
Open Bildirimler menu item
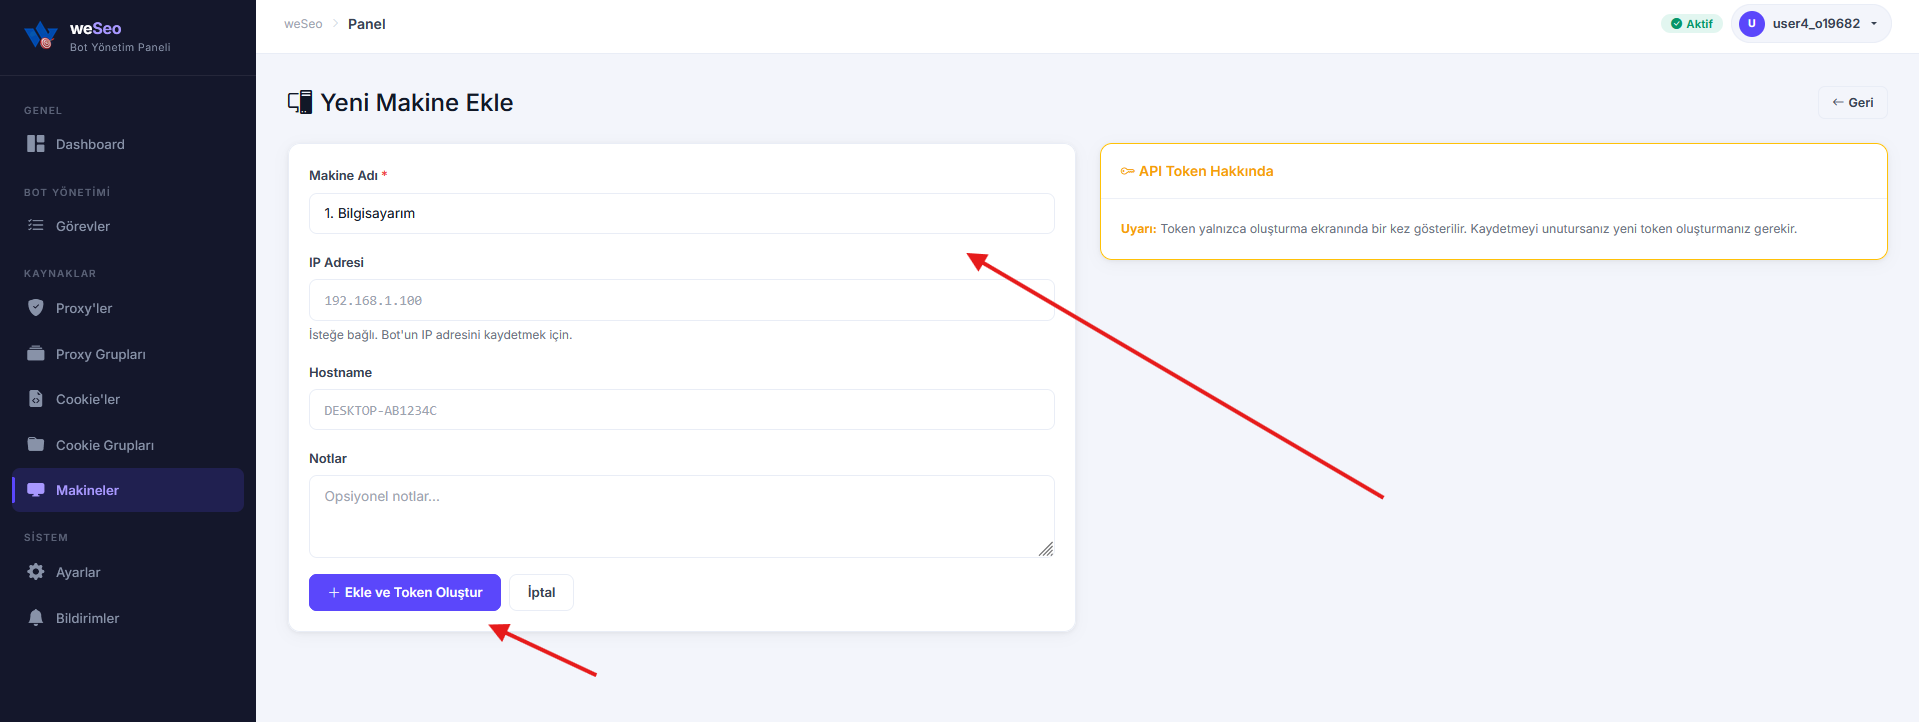pos(128,618)
